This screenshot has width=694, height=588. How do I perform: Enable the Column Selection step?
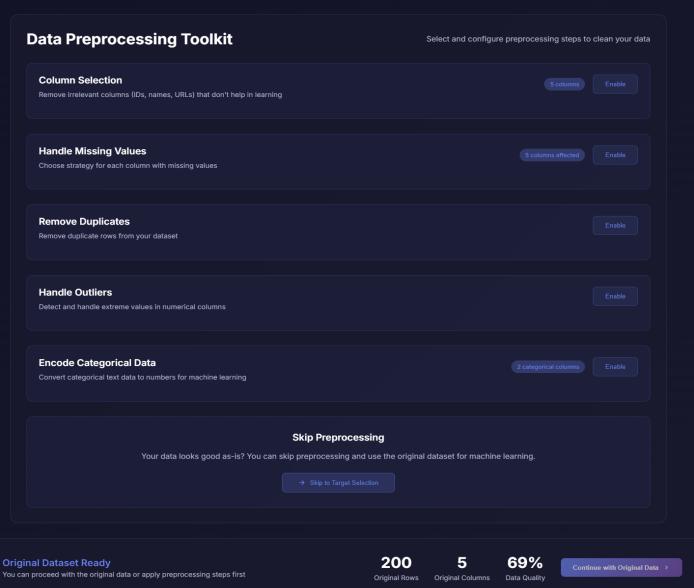tap(615, 84)
